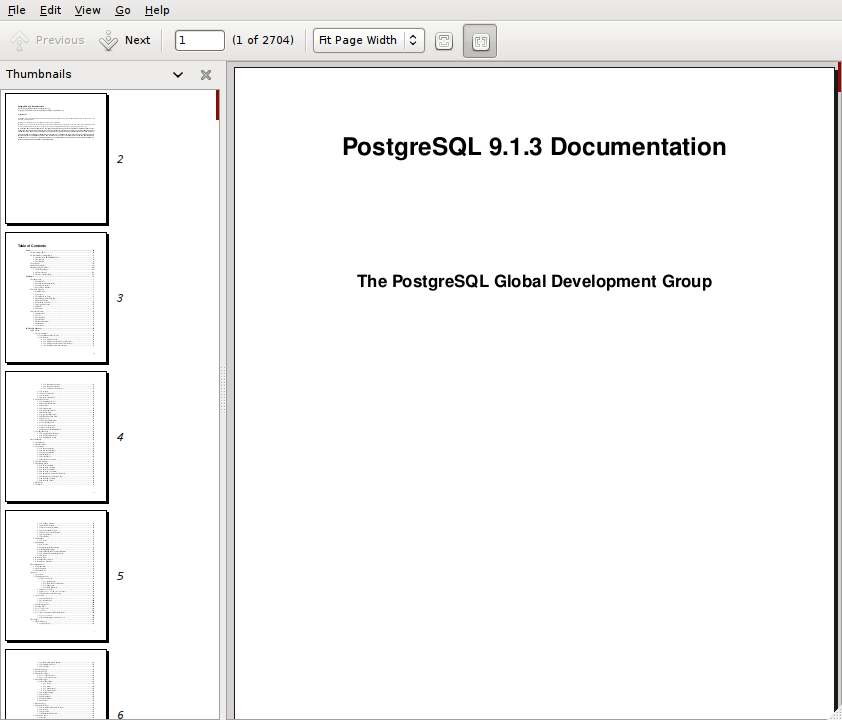
Task: Open the View menu
Action: point(87,10)
